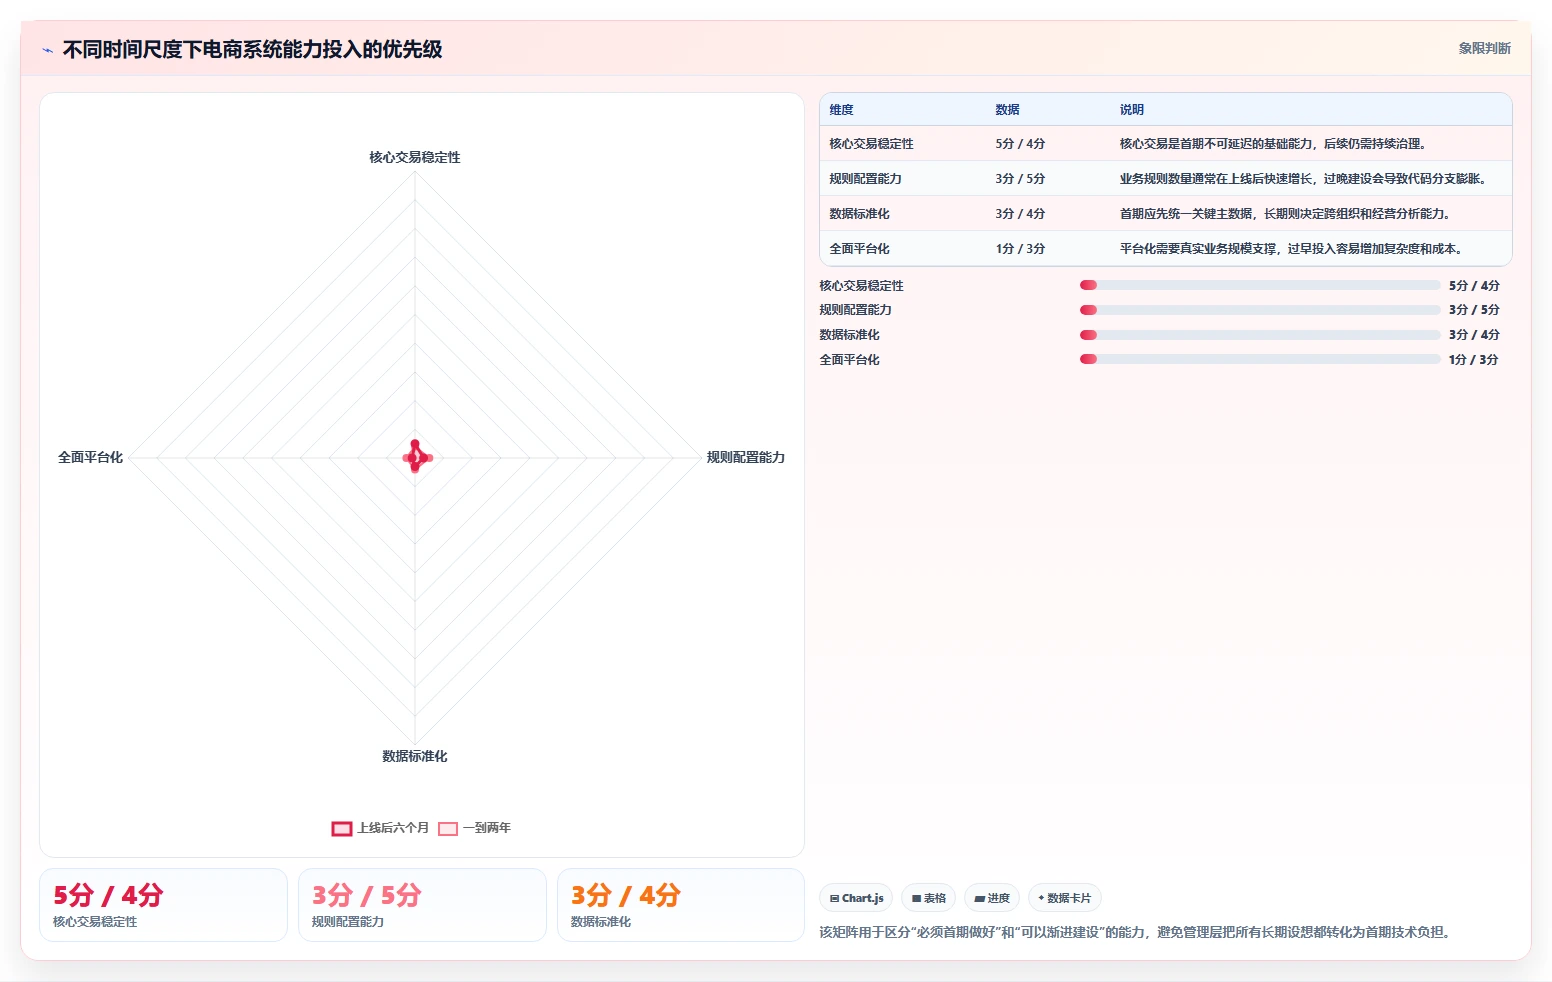Click table cell 5分 / 4分 in the 核心交易稳定性 row
This screenshot has height=982, width=1552.
pos(1020,144)
